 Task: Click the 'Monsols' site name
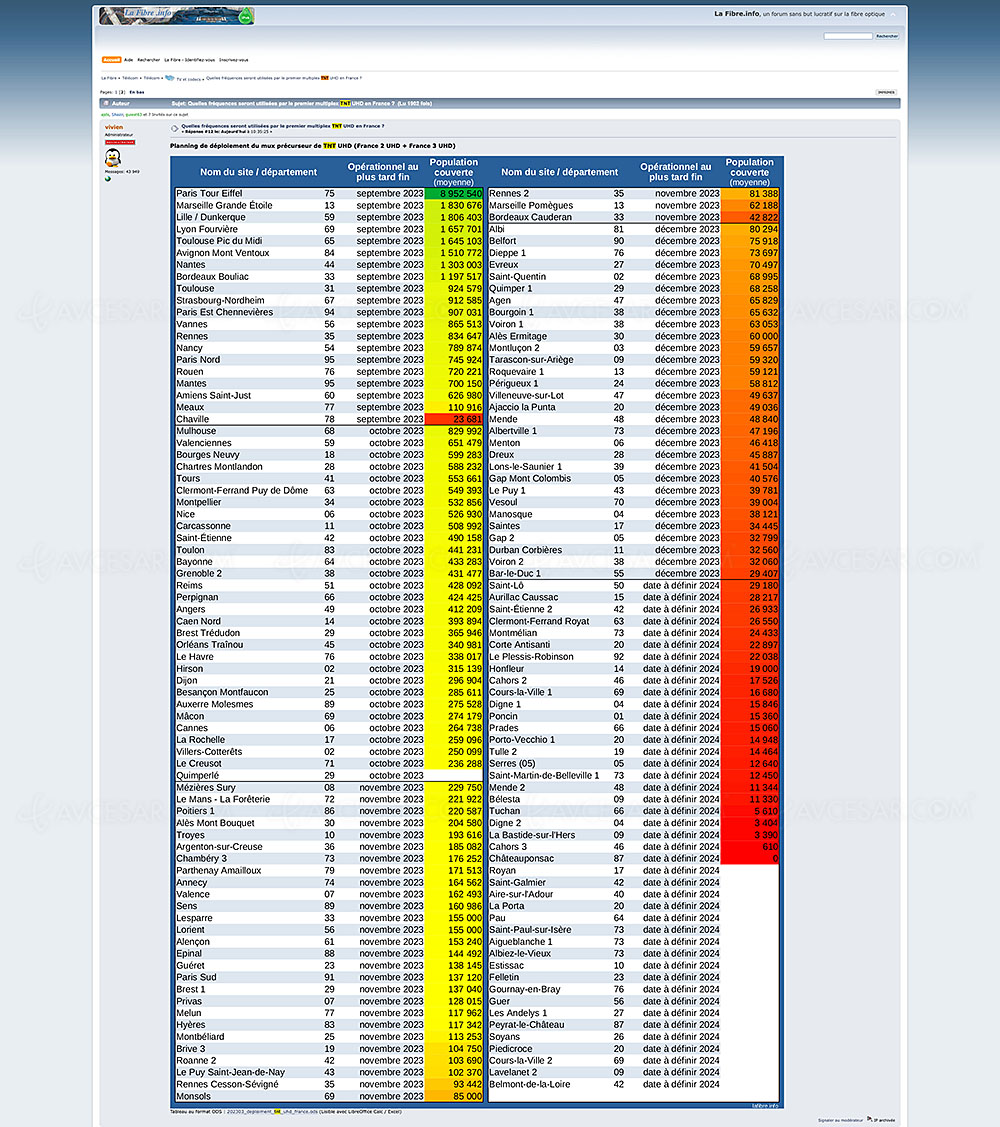point(193,1096)
